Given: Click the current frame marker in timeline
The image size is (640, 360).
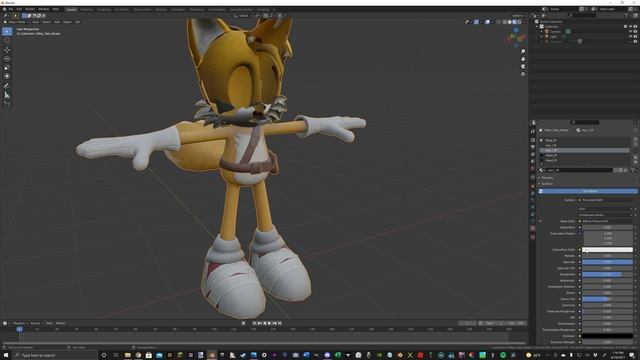Looking at the screenshot, I should click(x=19, y=329).
